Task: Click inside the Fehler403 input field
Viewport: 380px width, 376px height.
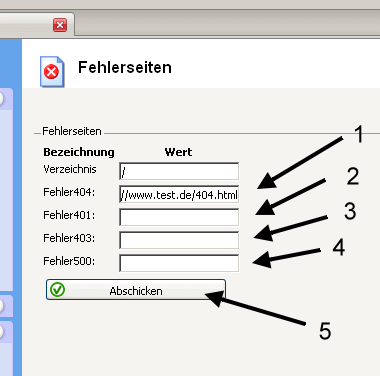Action: pos(179,240)
